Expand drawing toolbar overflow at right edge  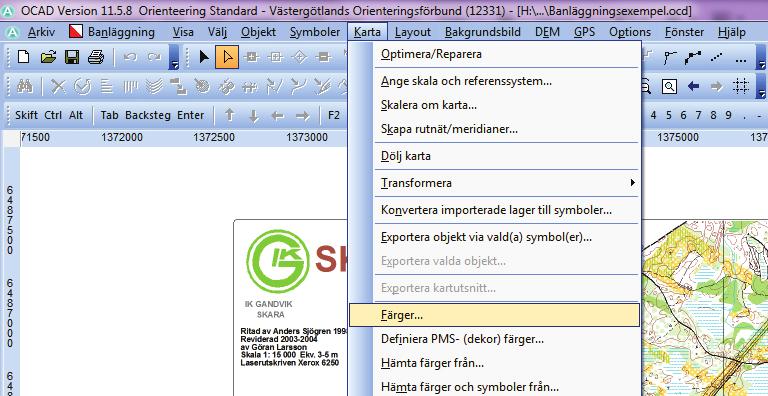761,57
